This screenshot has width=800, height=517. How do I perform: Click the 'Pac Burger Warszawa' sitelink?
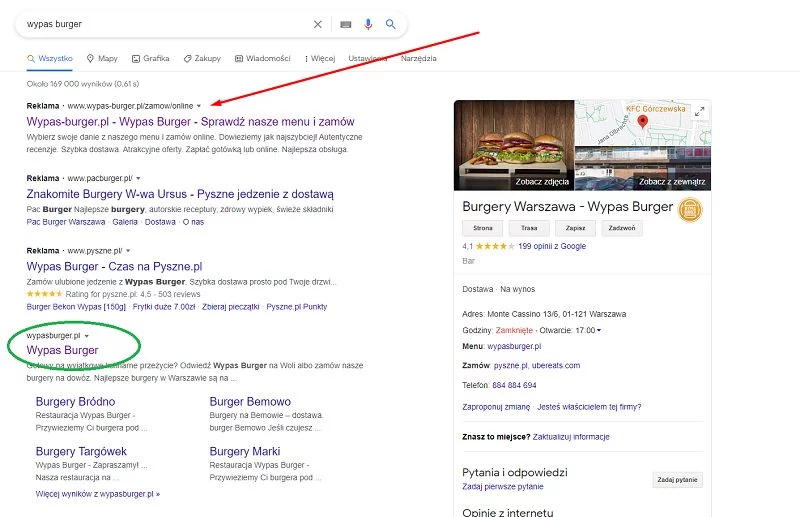tap(66, 222)
